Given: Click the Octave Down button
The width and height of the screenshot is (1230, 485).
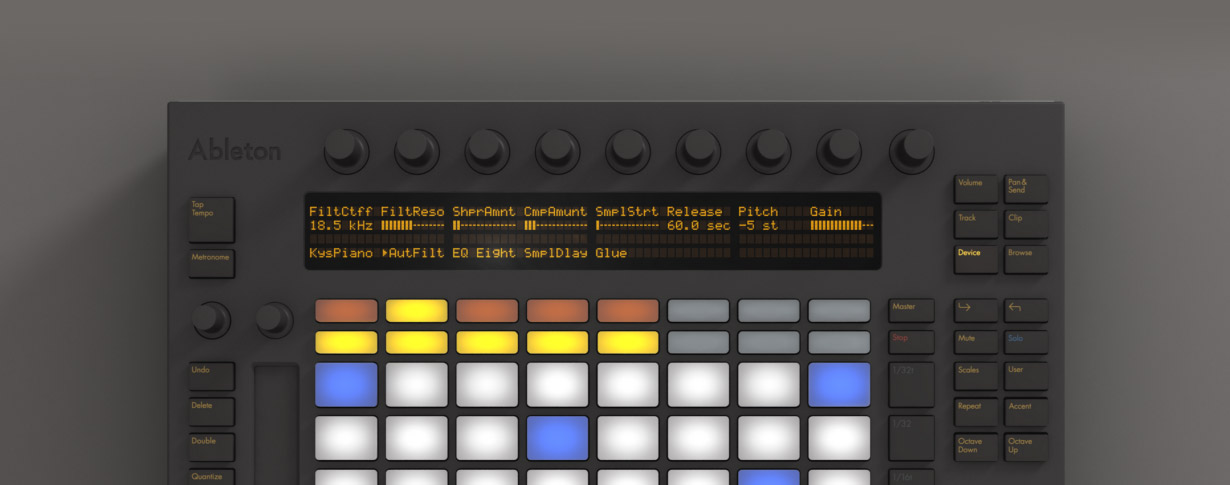Looking at the screenshot, I should pyautogui.click(x=976, y=447).
